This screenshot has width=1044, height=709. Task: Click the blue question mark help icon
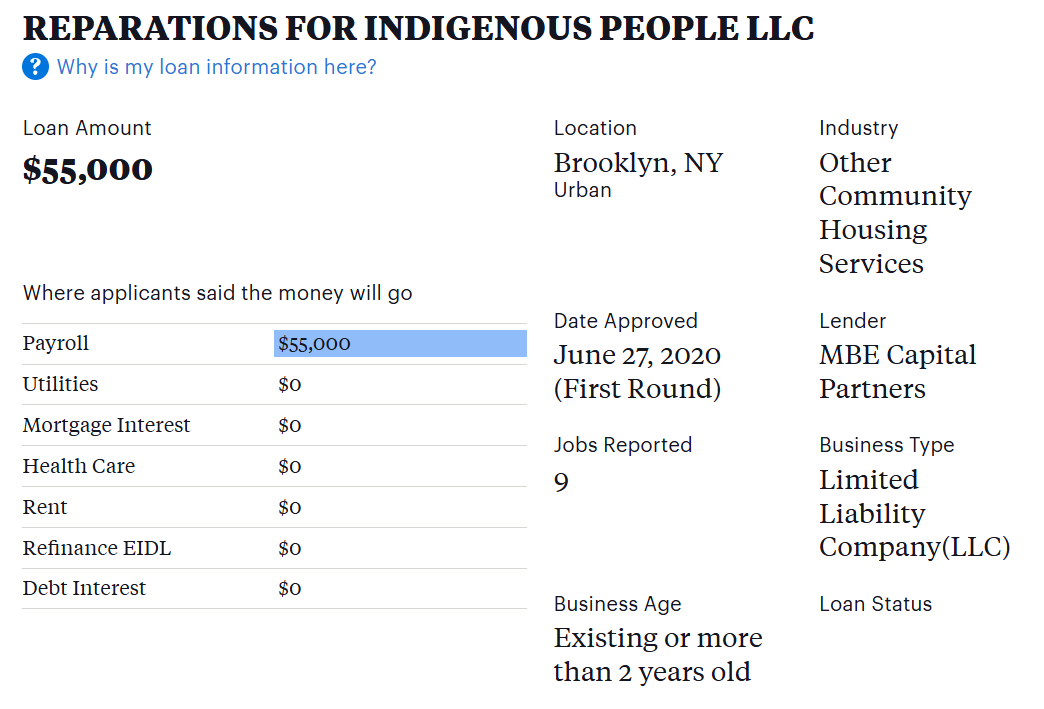coord(35,67)
